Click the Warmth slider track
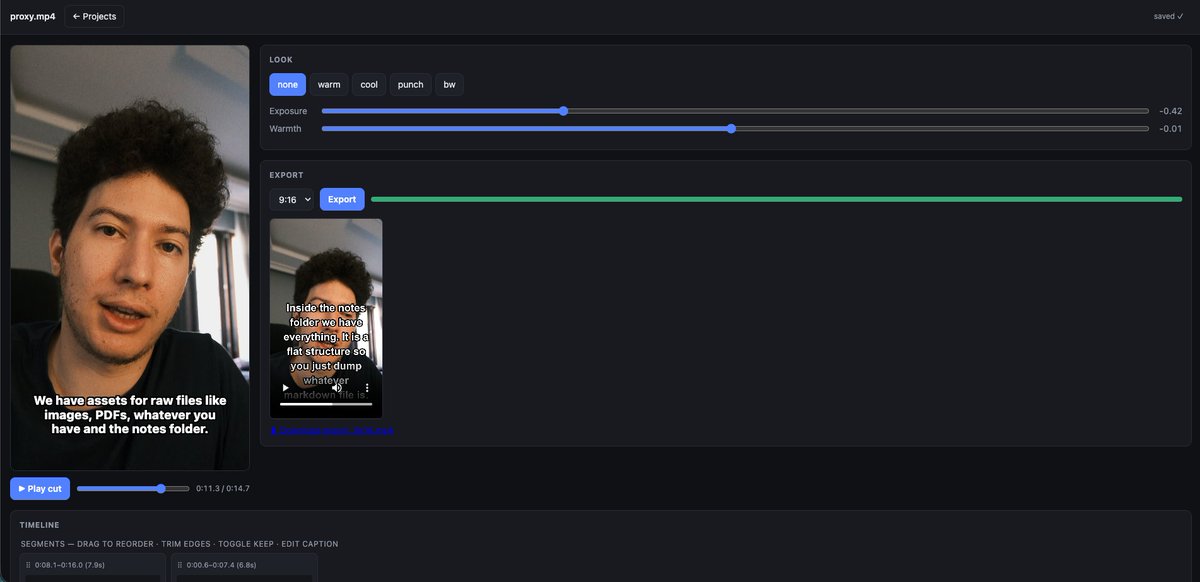Viewport: 1200px width, 582px height. [735, 129]
